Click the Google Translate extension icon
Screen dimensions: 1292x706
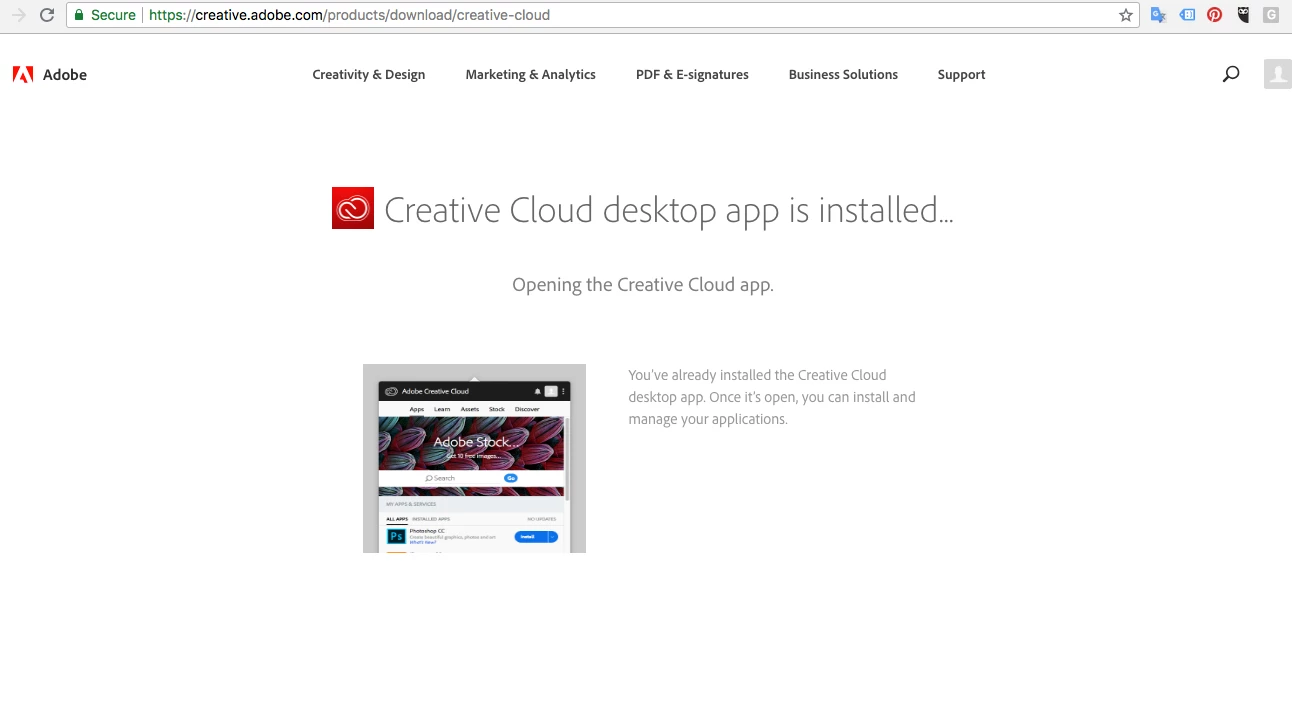(x=1158, y=15)
